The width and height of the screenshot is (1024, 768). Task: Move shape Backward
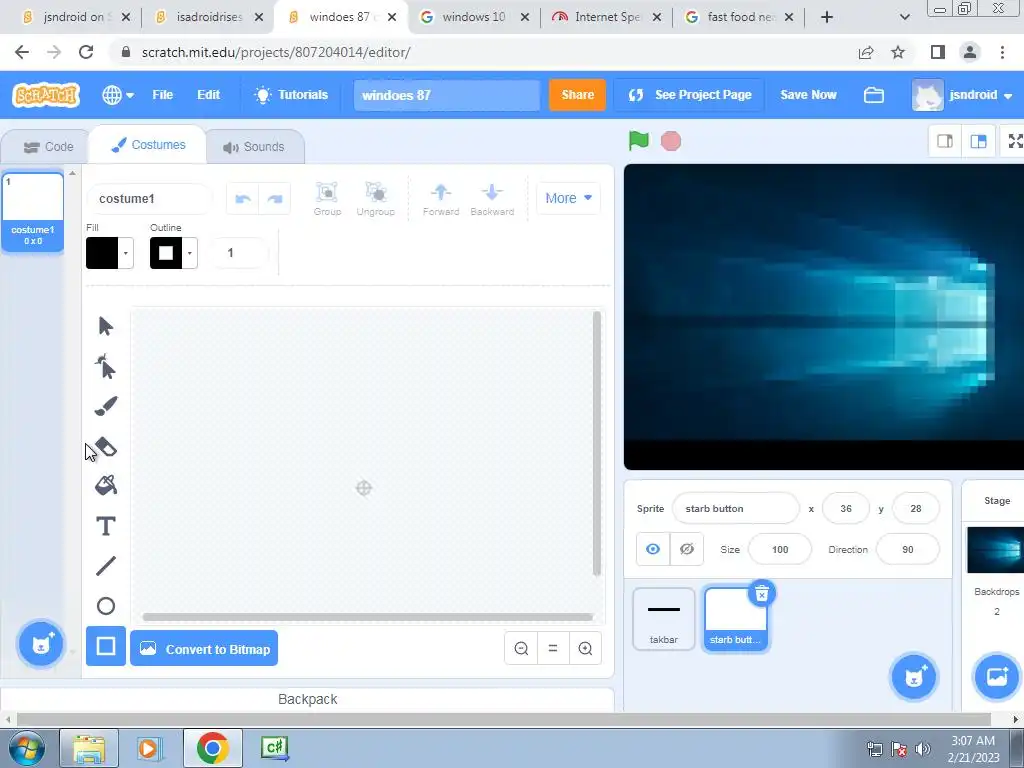(492, 199)
